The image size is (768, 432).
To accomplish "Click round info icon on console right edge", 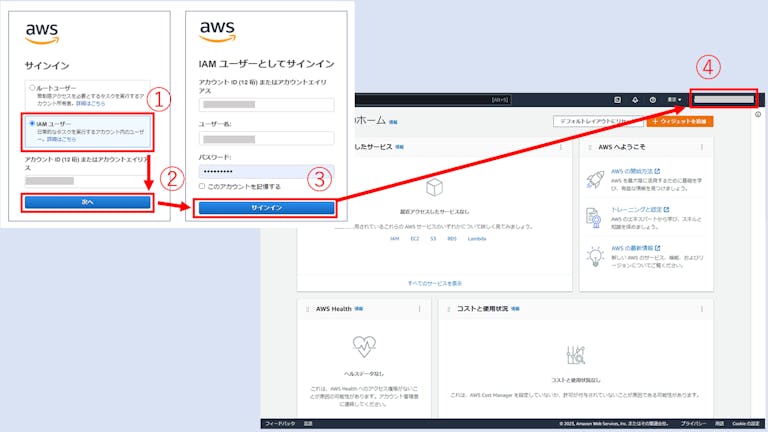I will pyautogui.click(x=758, y=115).
